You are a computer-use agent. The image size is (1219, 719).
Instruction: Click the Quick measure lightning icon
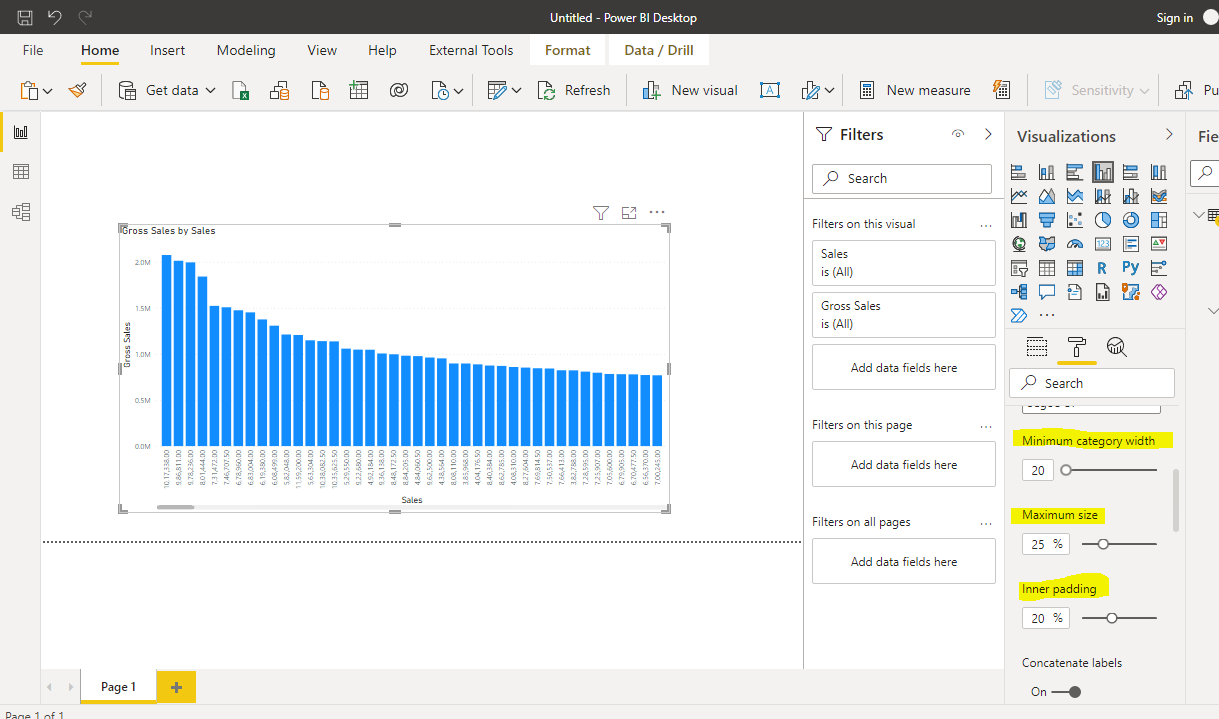1001,90
